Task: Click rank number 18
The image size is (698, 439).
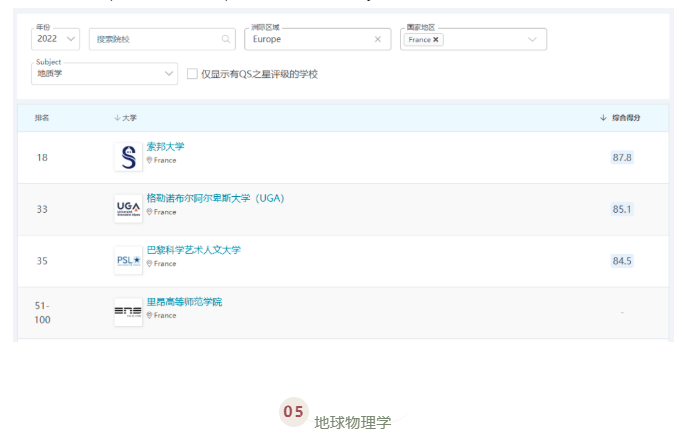Action: tap(42, 158)
